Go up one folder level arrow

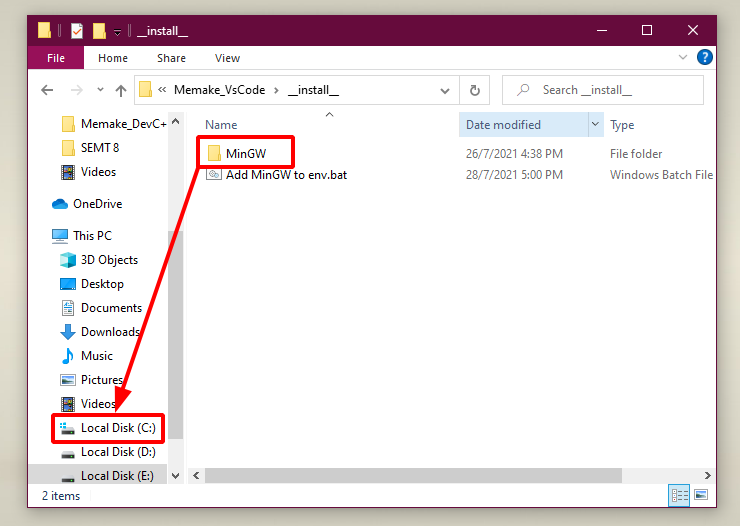121,90
